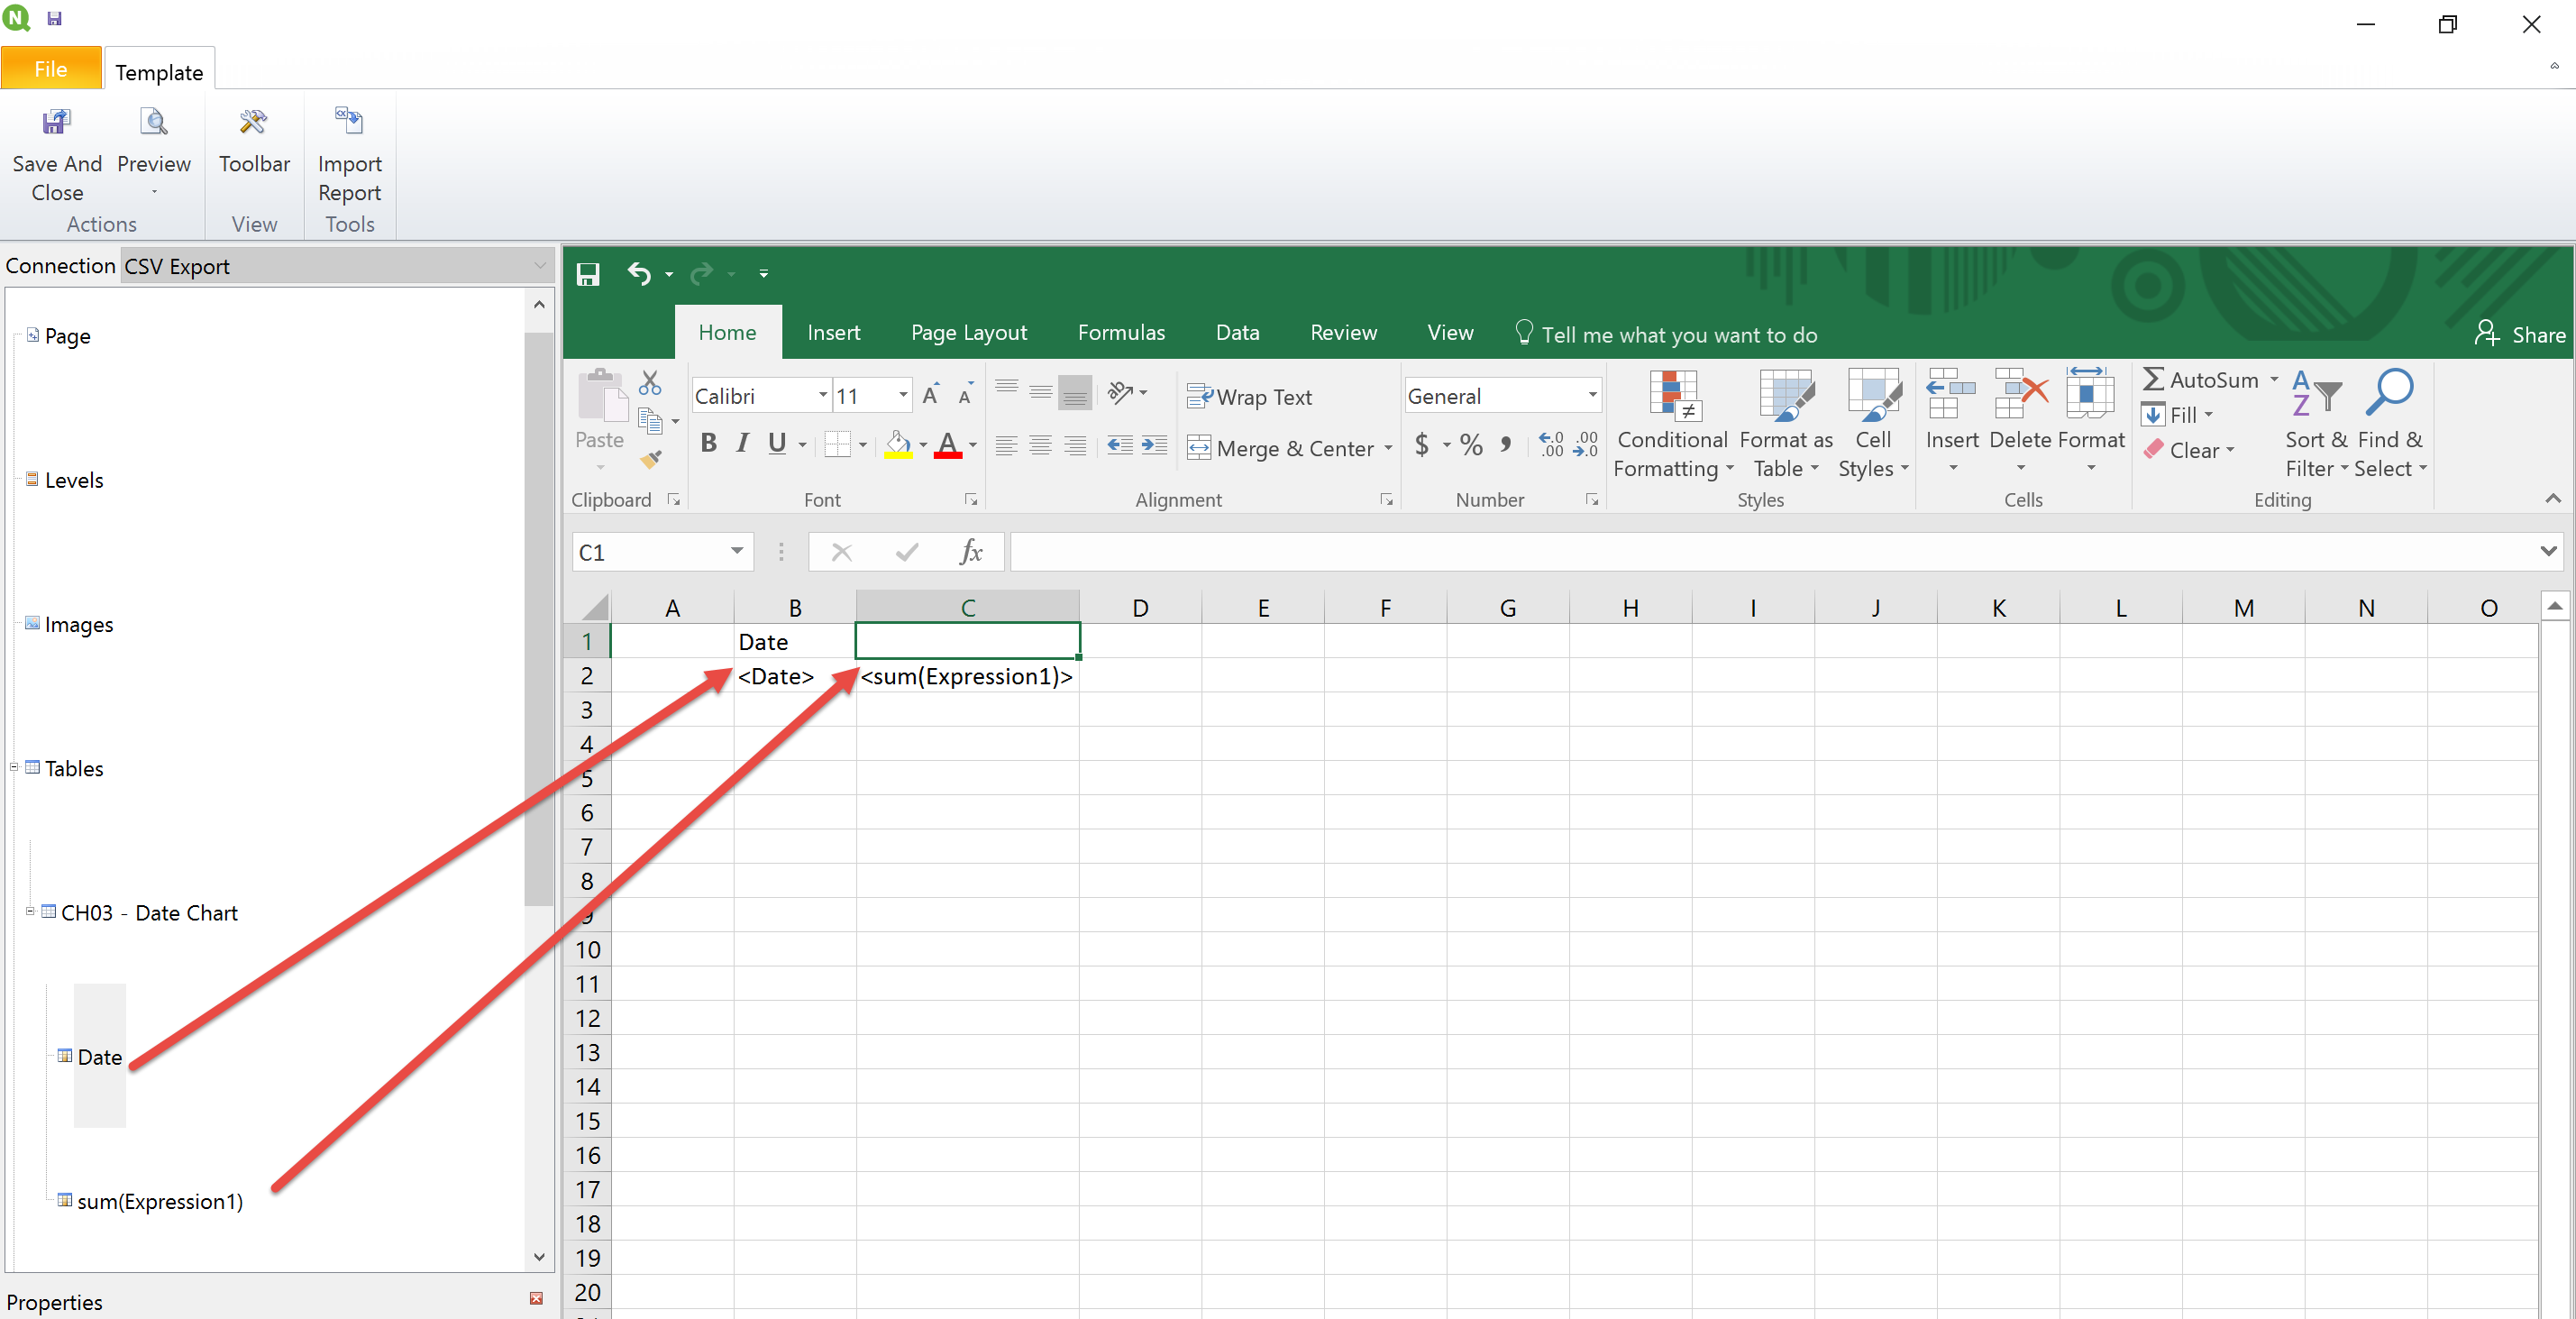Click the AutoSum button
This screenshot has width=2576, height=1319.
coord(2199,380)
